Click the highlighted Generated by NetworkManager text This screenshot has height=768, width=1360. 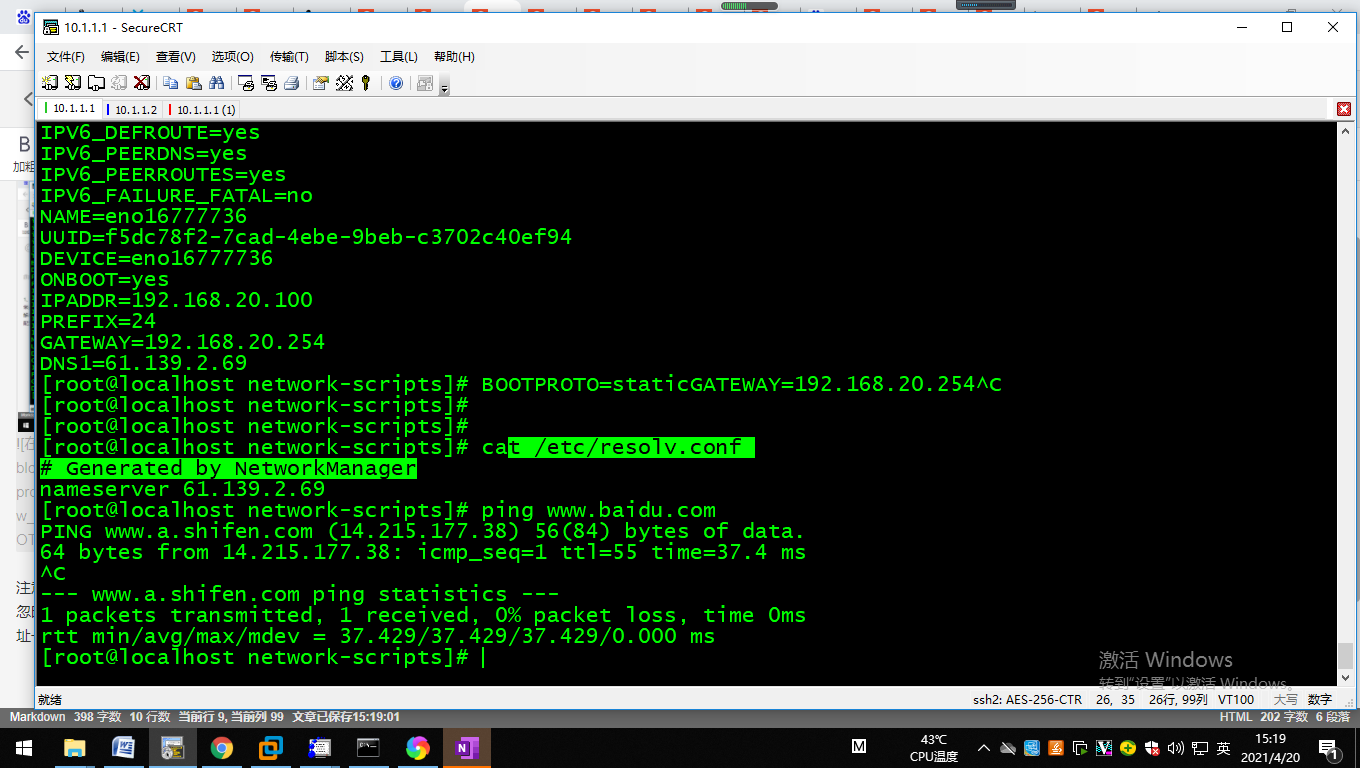[x=228, y=468]
